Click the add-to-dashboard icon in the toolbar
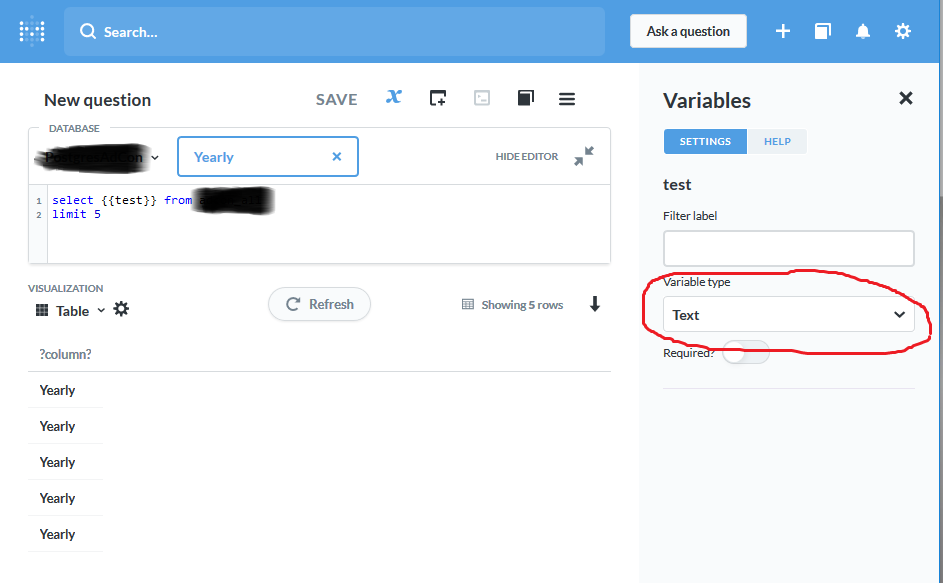Viewport: 943px width, 583px height. [437, 97]
